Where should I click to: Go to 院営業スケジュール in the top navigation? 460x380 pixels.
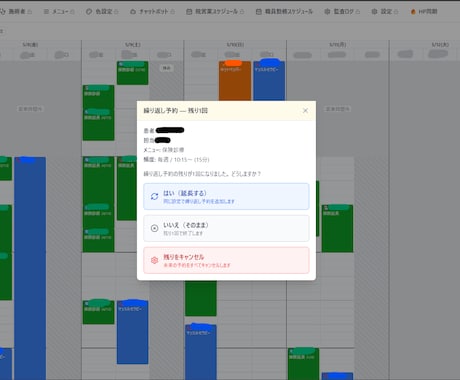(x=215, y=12)
